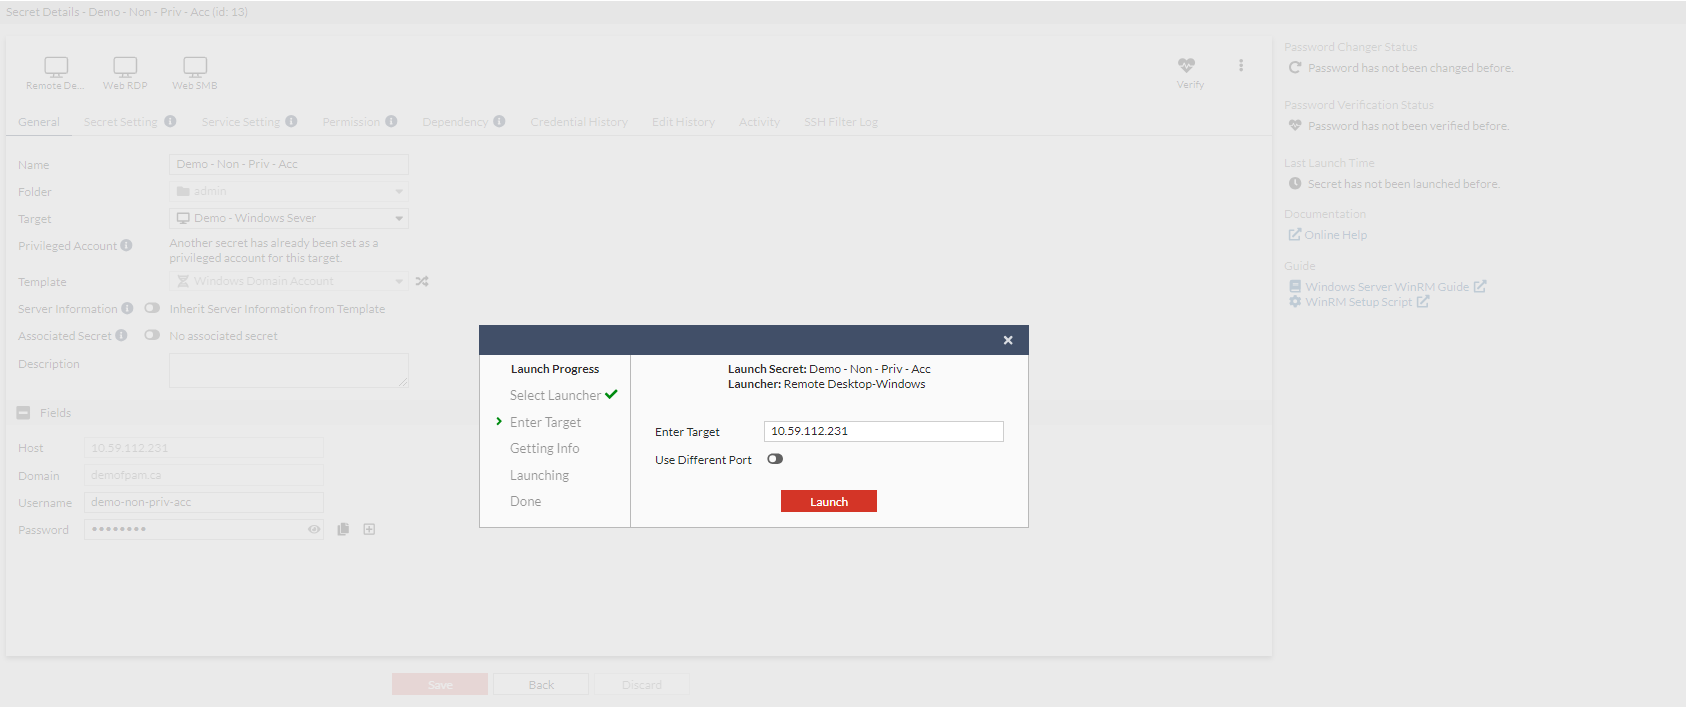The height and width of the screenshot is (708, 1687).
Task: Click the Password Changer Status refresh icon
Action: point(1295,67)
